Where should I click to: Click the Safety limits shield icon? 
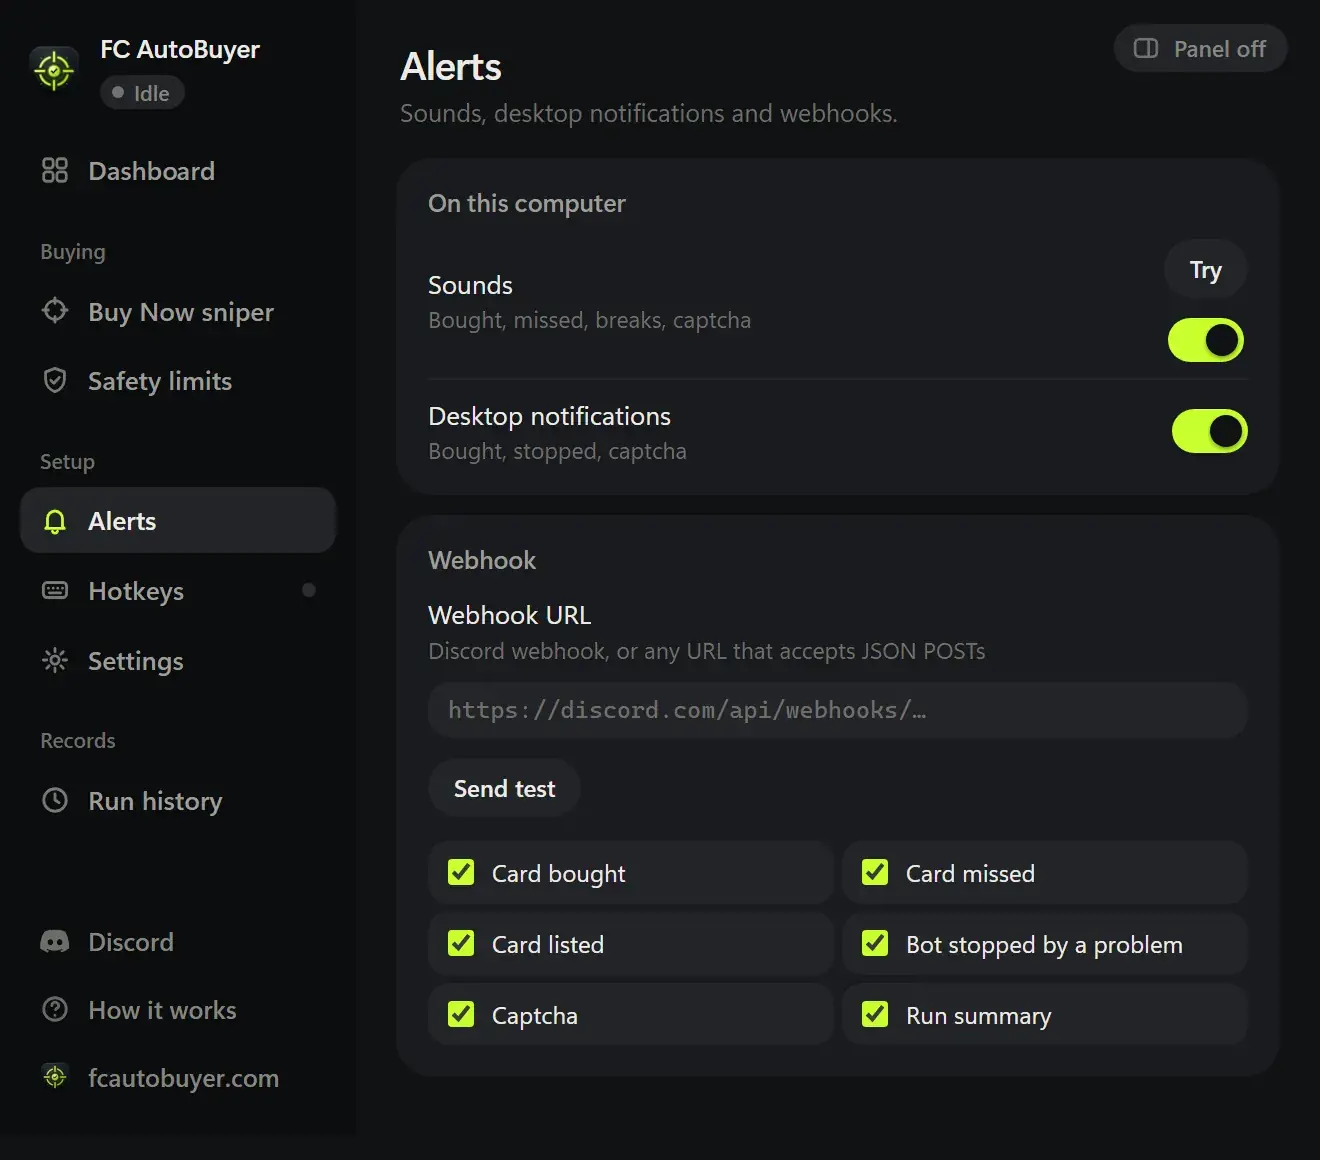55,380
